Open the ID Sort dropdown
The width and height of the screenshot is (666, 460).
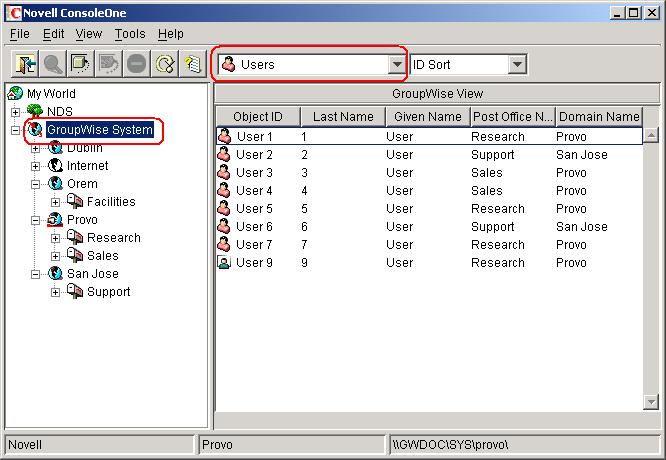pyautogui.click(x=517, y=65)
